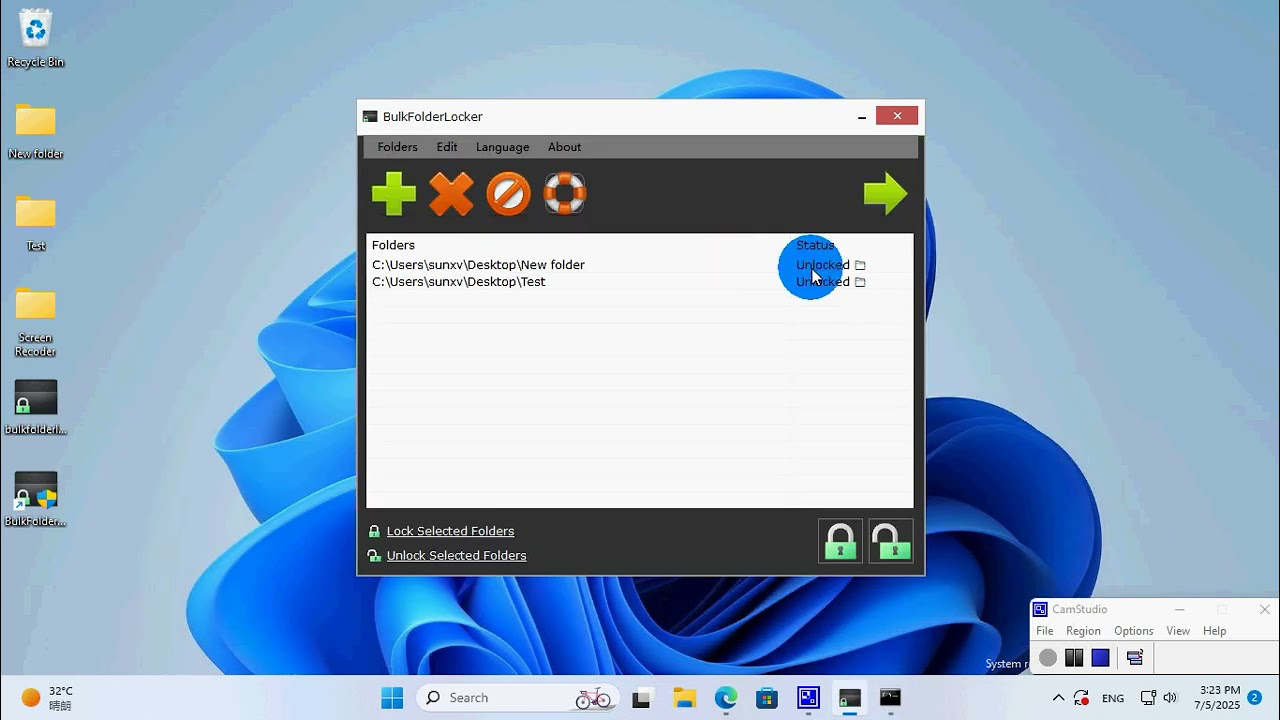Add a folder using the green plus icon
This screenshot has height=720, width=1280.
(393, 193)
